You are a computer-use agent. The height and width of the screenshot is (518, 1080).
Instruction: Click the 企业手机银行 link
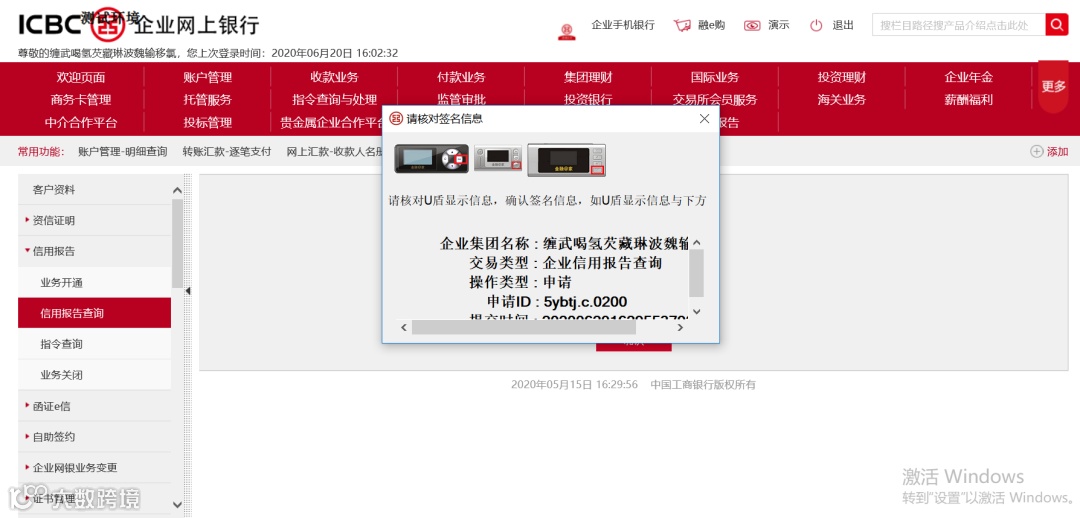(x=623, y=25)
